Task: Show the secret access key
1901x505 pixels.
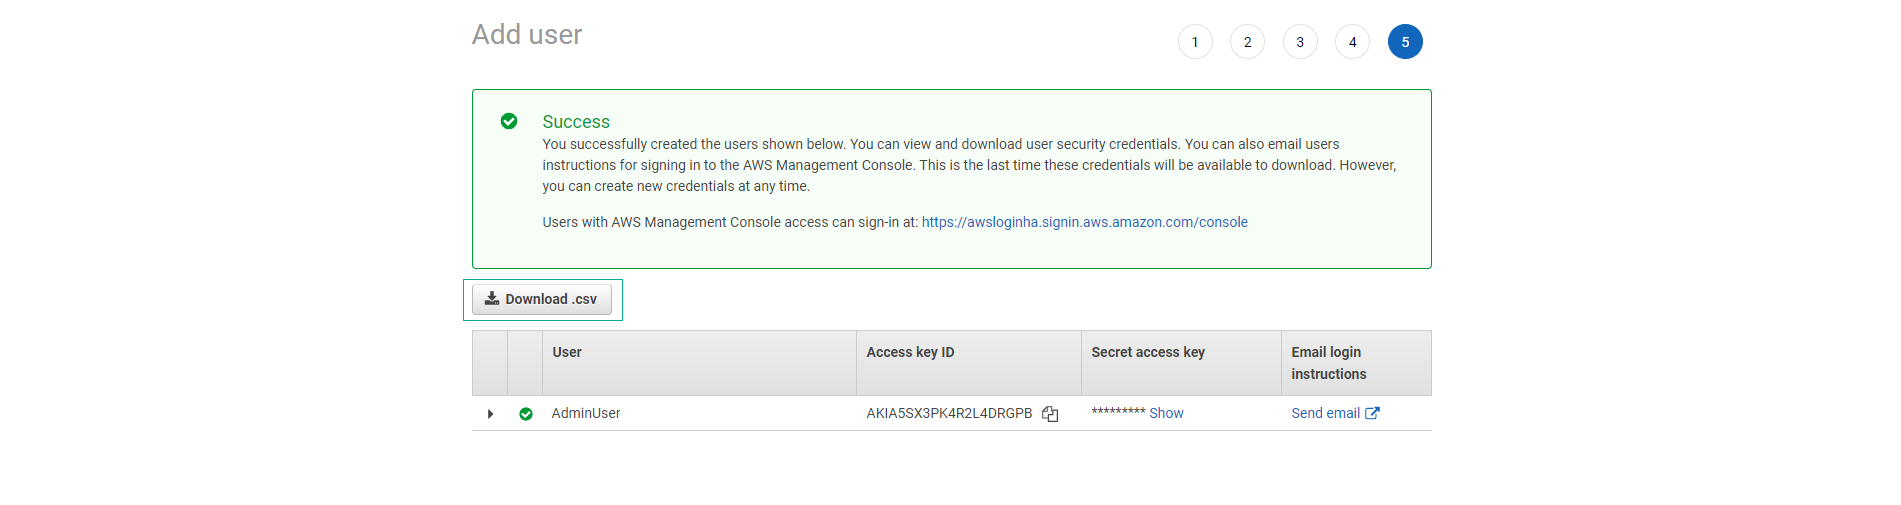Action: click(1166, 413)
